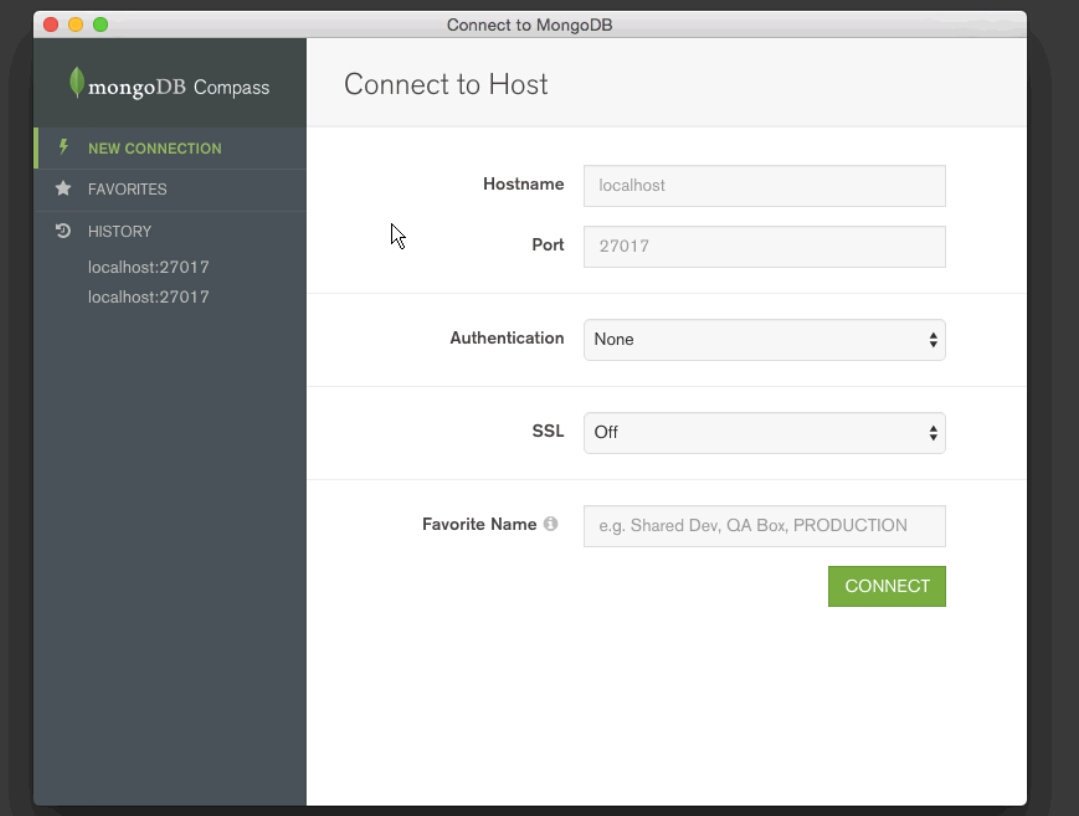Click the History clock icon

pyautogui.click(x=63, y=230)
